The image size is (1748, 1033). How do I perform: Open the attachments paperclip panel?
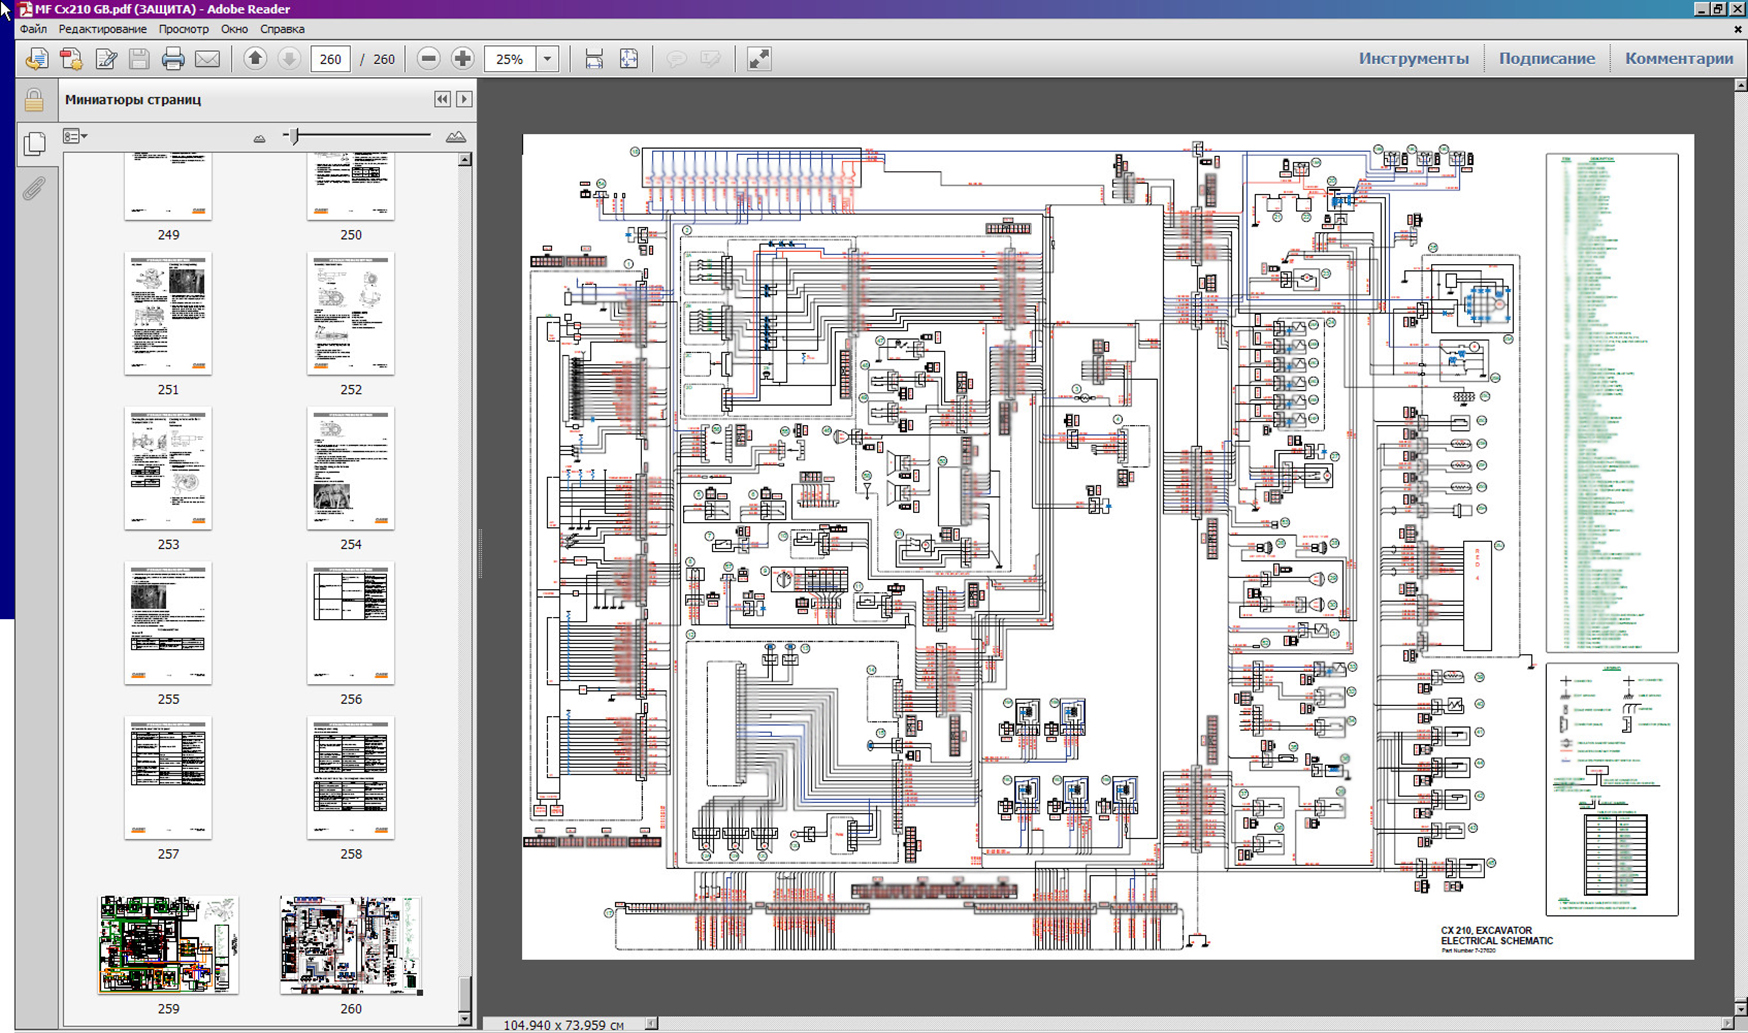click(x=34, y=188)
